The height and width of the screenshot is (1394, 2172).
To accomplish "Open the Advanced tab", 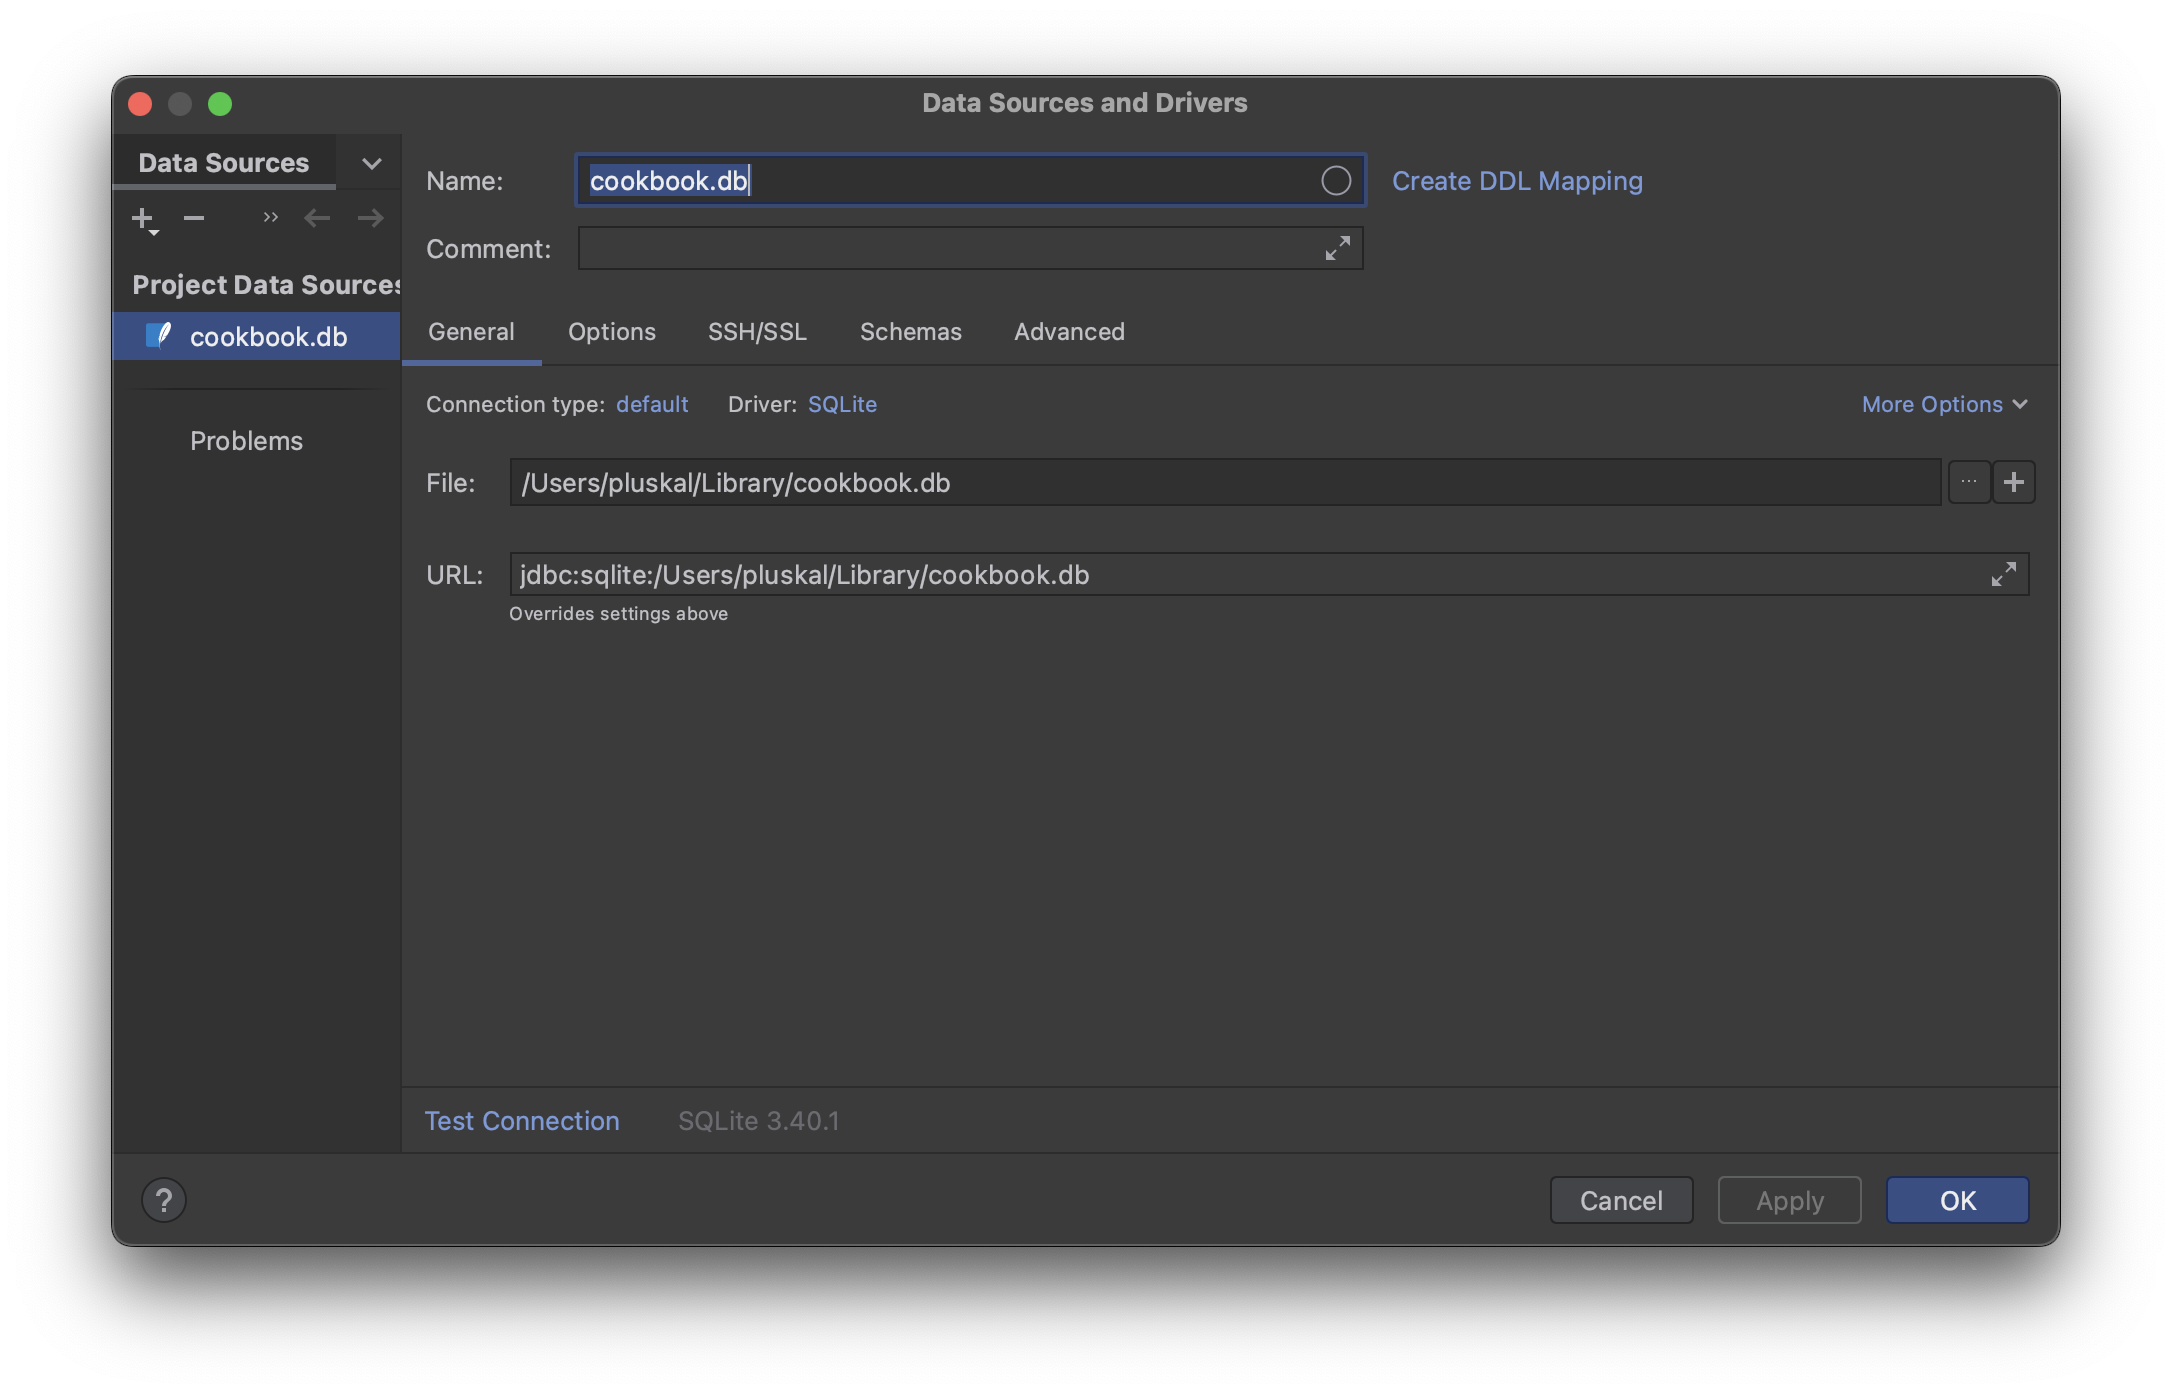I will [x=1069, y=332].
